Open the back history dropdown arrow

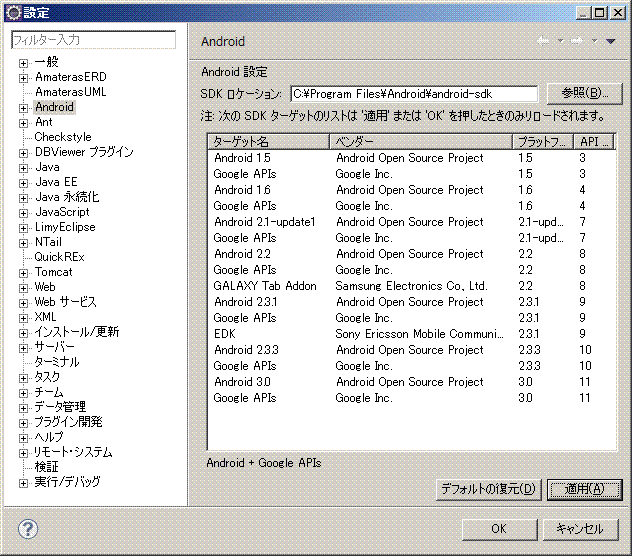[x=560, y=41]
